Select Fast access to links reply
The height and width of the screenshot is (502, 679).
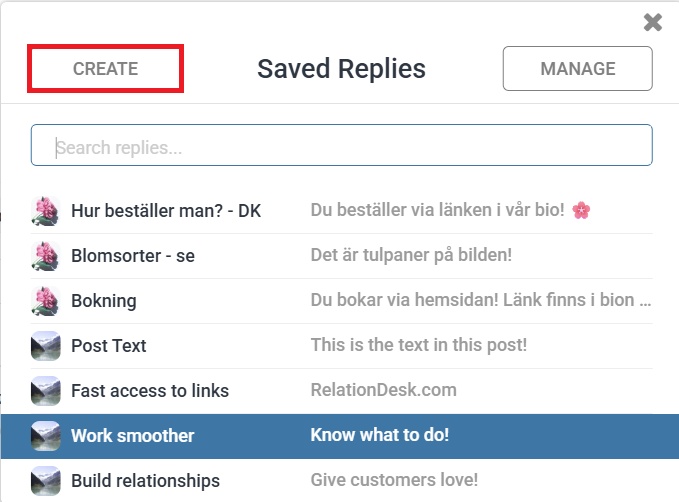point(341,391)
